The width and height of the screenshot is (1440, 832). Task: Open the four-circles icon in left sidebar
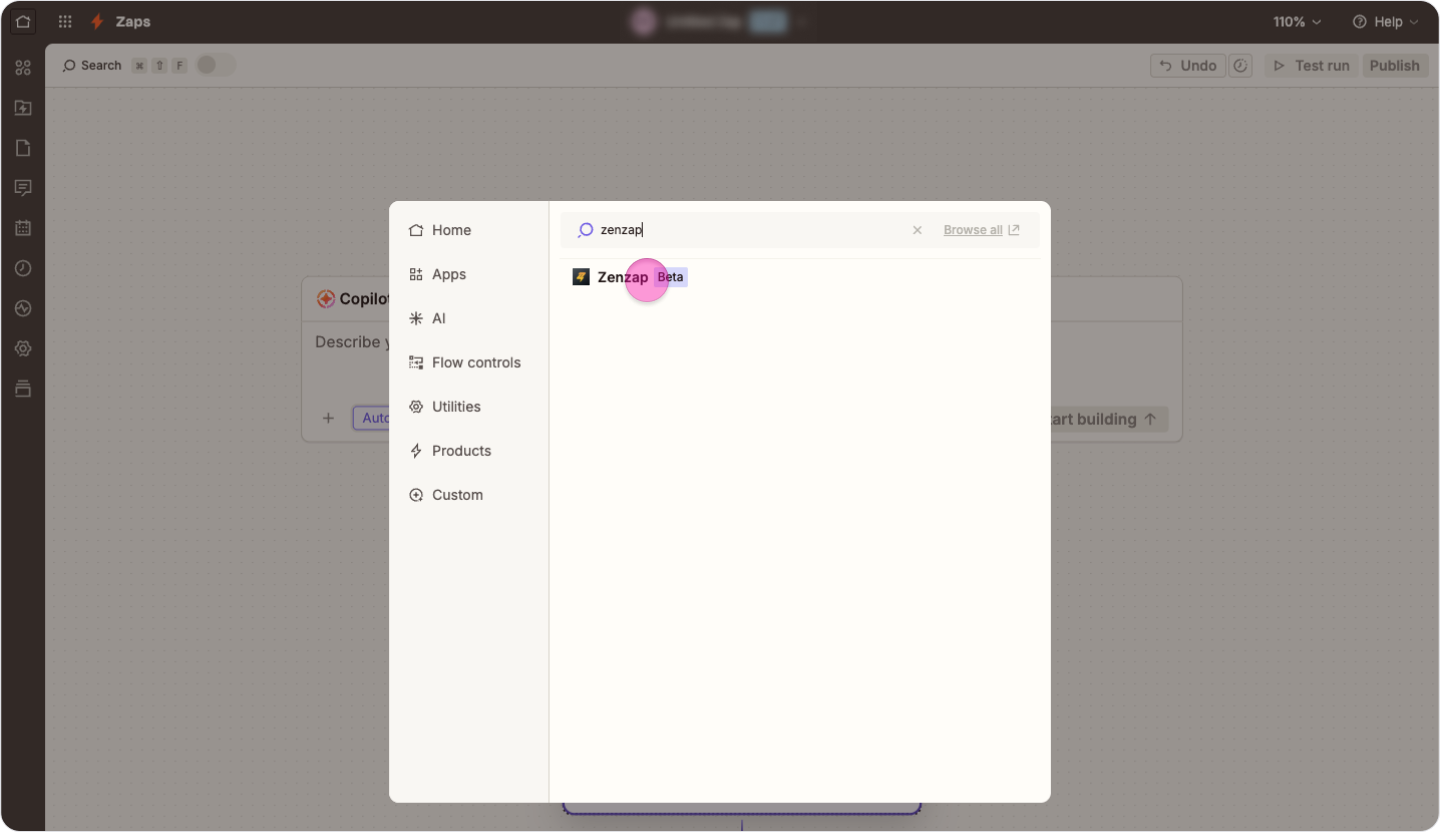pyautogui.click(x=23, y=68)
